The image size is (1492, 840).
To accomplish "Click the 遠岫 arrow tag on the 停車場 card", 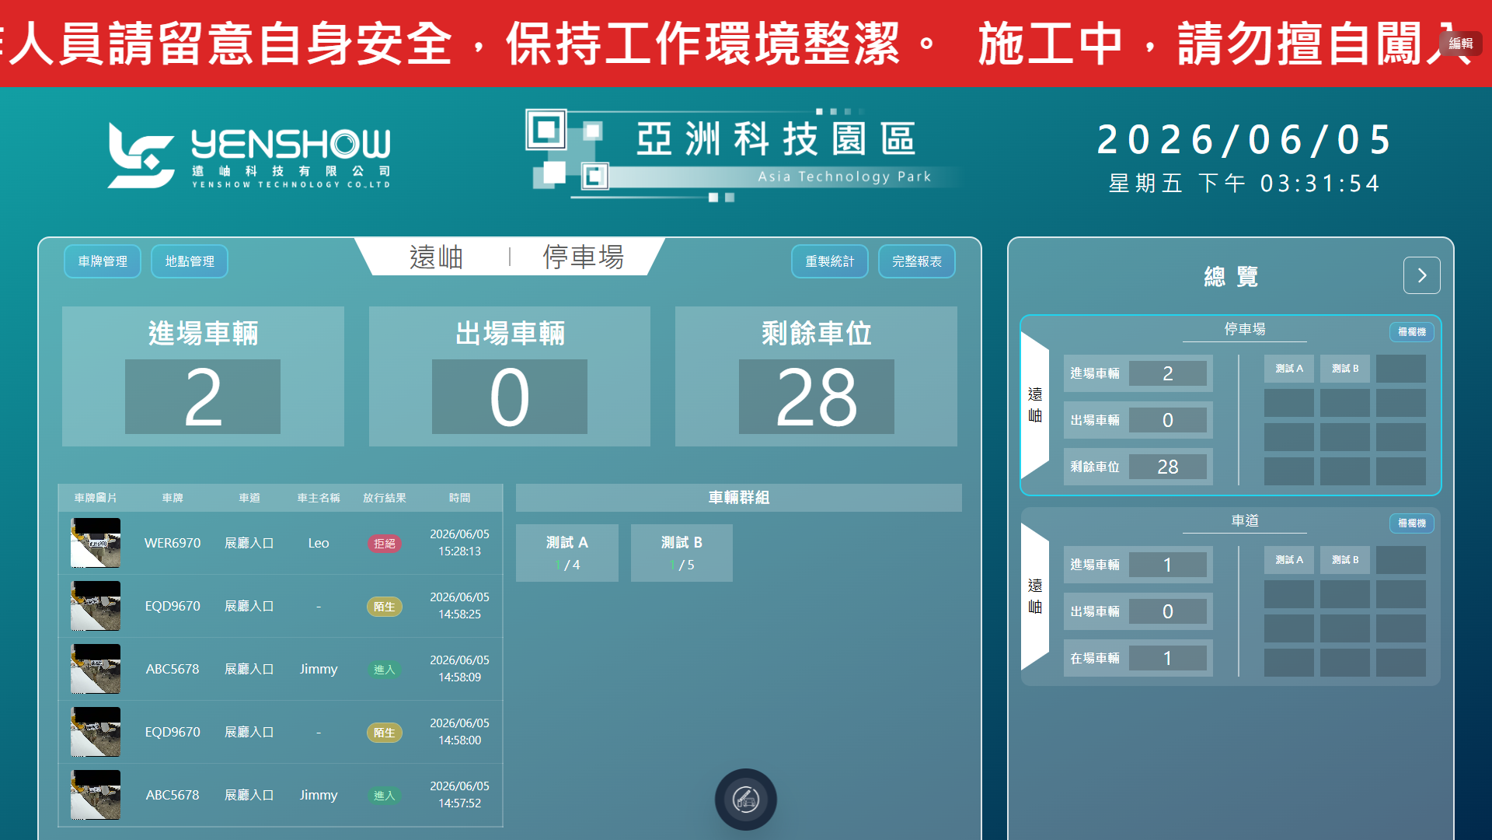I will pos(1035,406).
